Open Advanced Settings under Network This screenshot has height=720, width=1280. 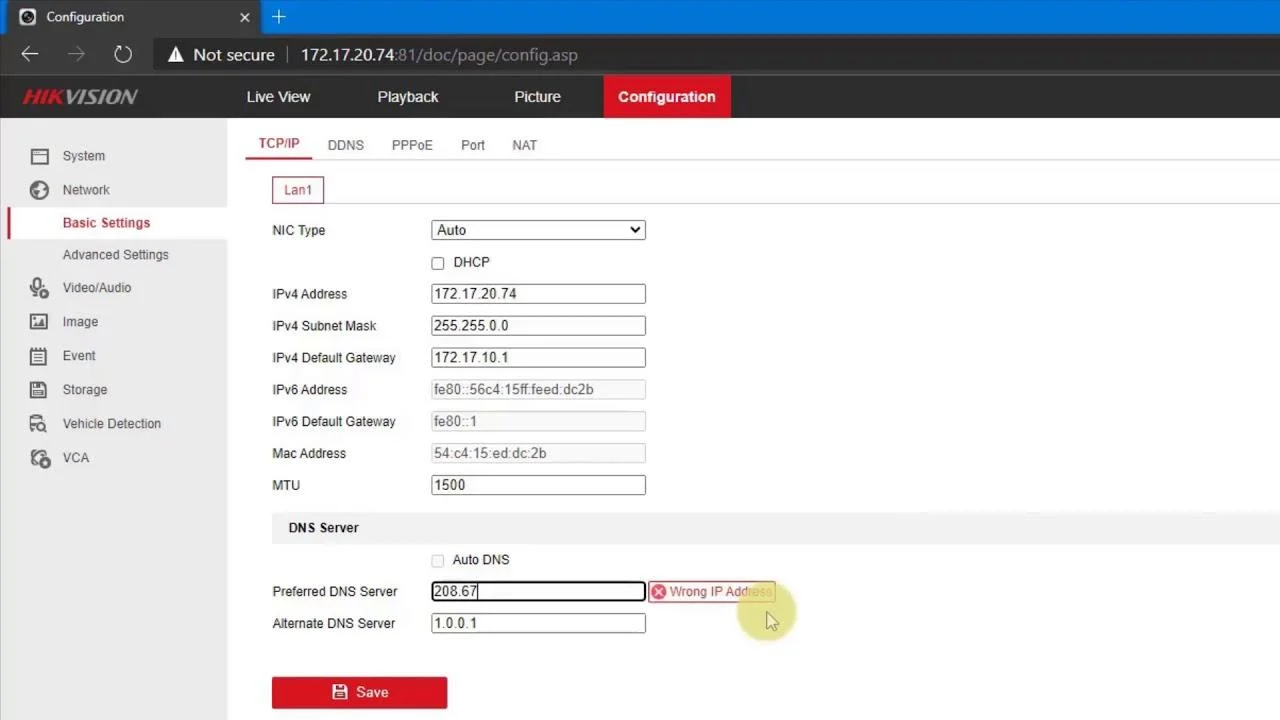click(x=116, y=255)
